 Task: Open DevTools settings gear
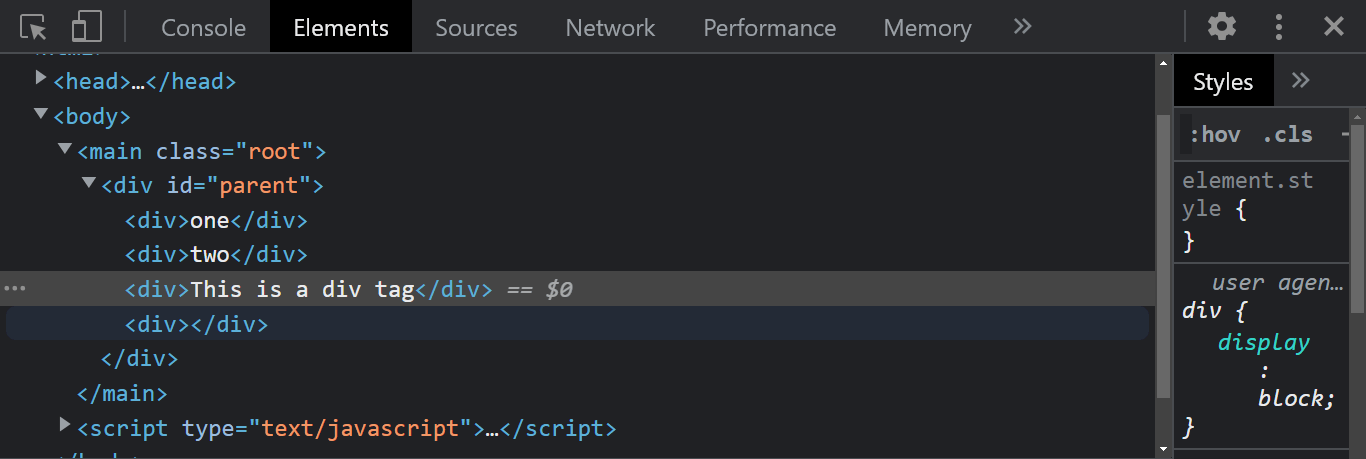click(x=1221, y=27)
